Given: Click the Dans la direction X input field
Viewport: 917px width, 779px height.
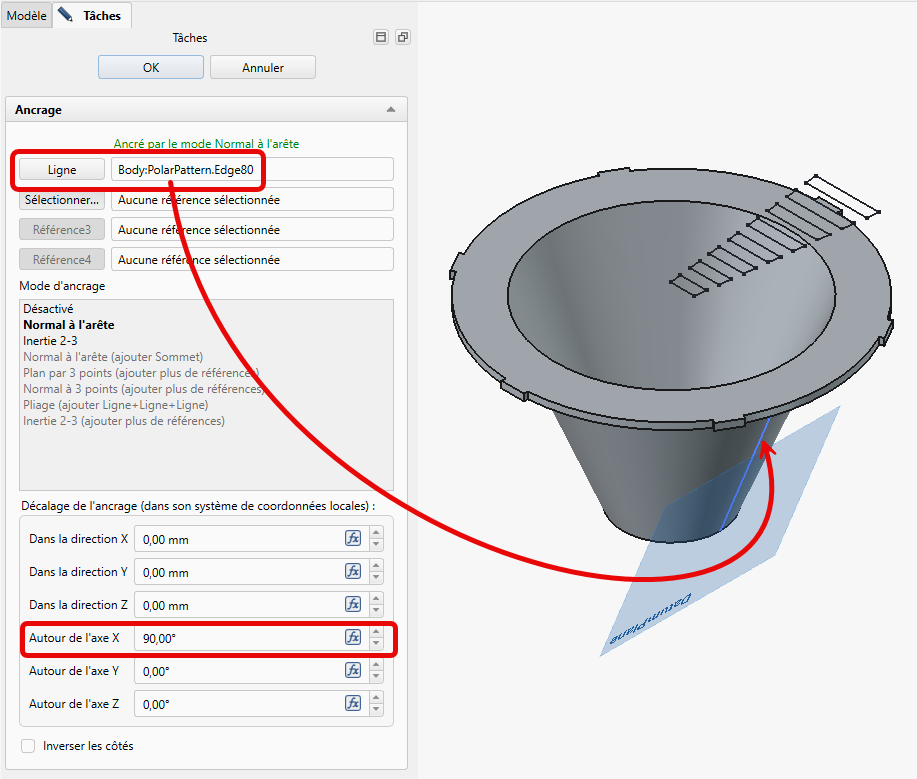Looking at the screenshot, I should (238, 539).
